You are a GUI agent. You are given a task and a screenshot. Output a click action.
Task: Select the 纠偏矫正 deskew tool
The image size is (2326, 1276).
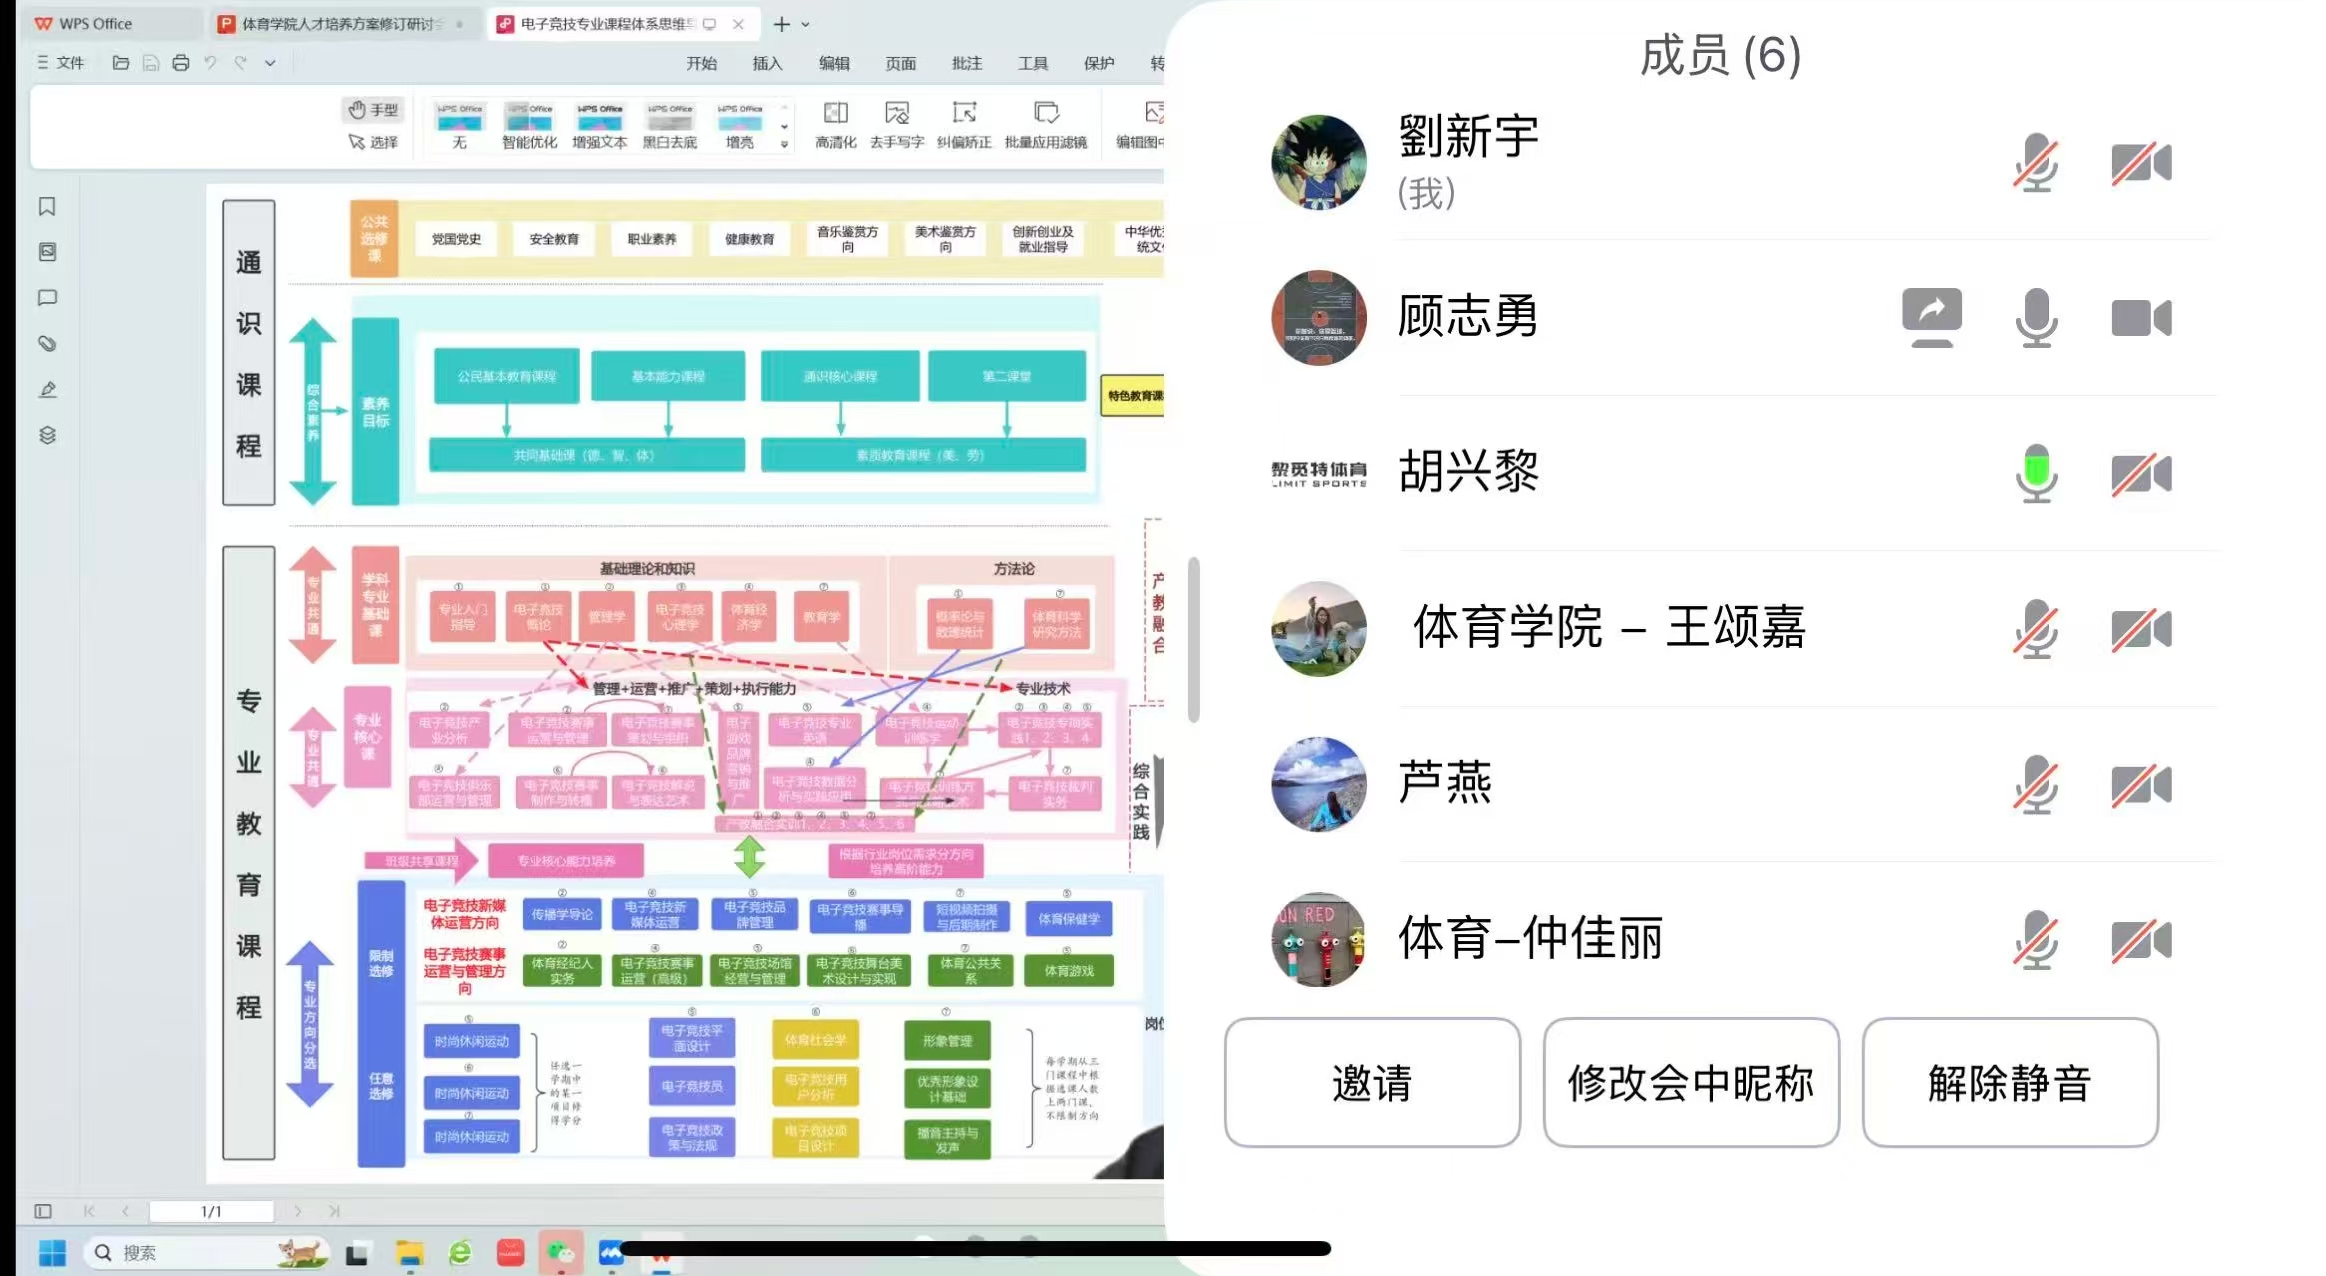click(964, 114)
